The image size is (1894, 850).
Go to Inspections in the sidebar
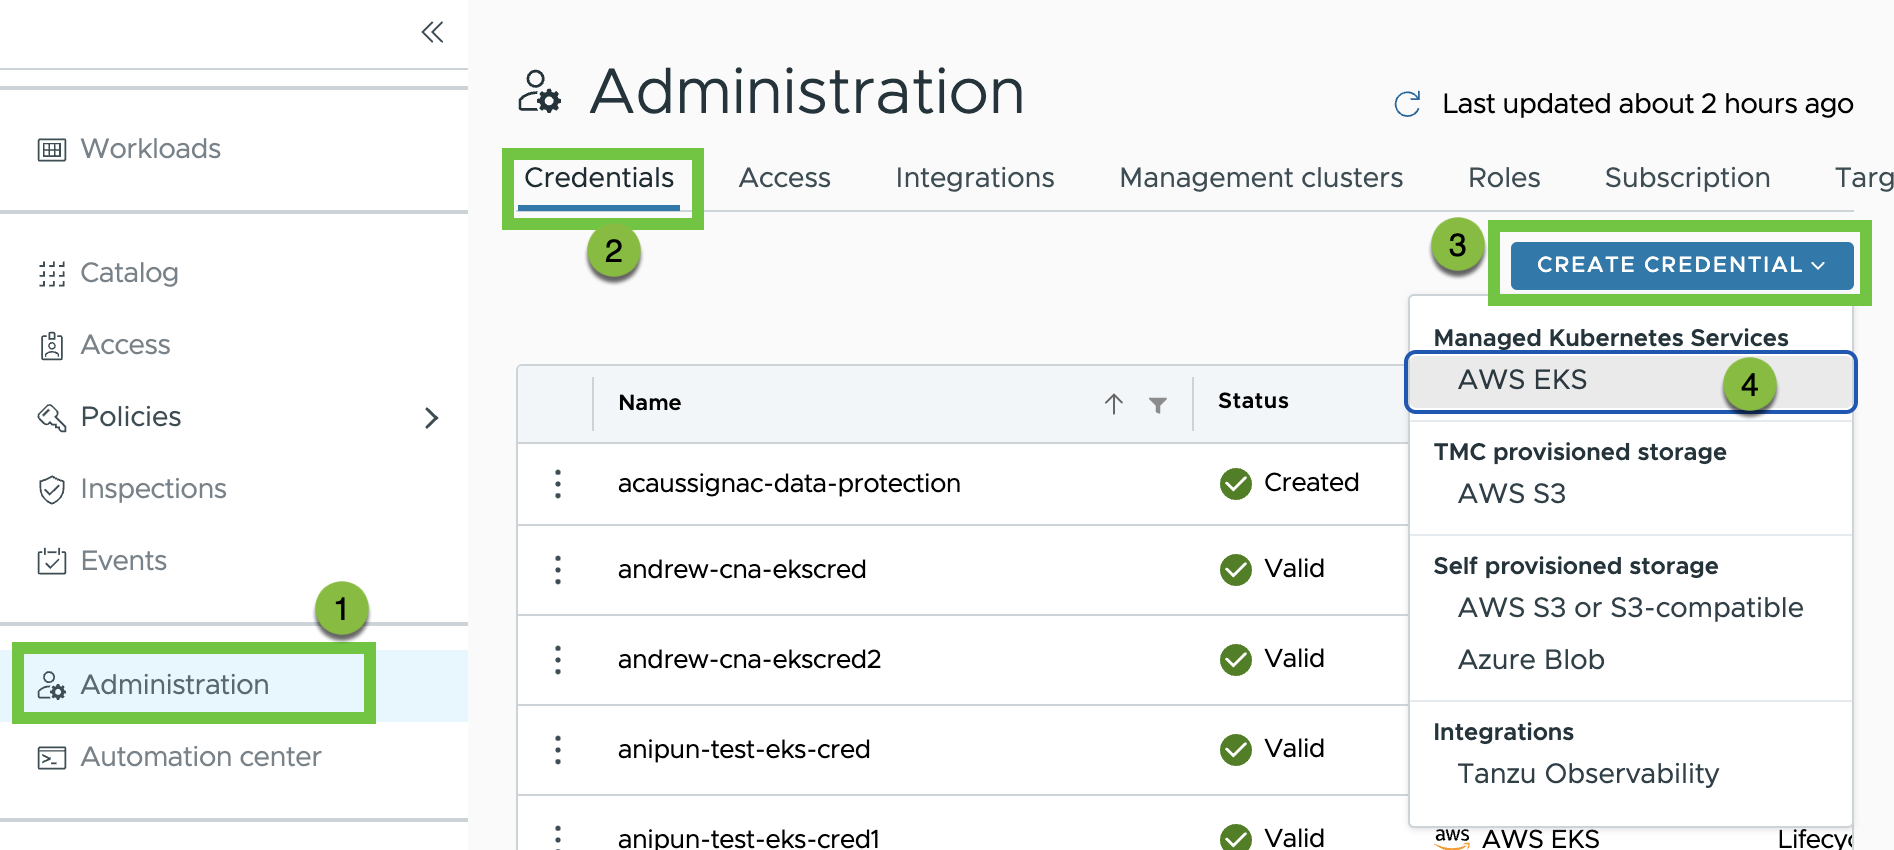tap(153, 489)
